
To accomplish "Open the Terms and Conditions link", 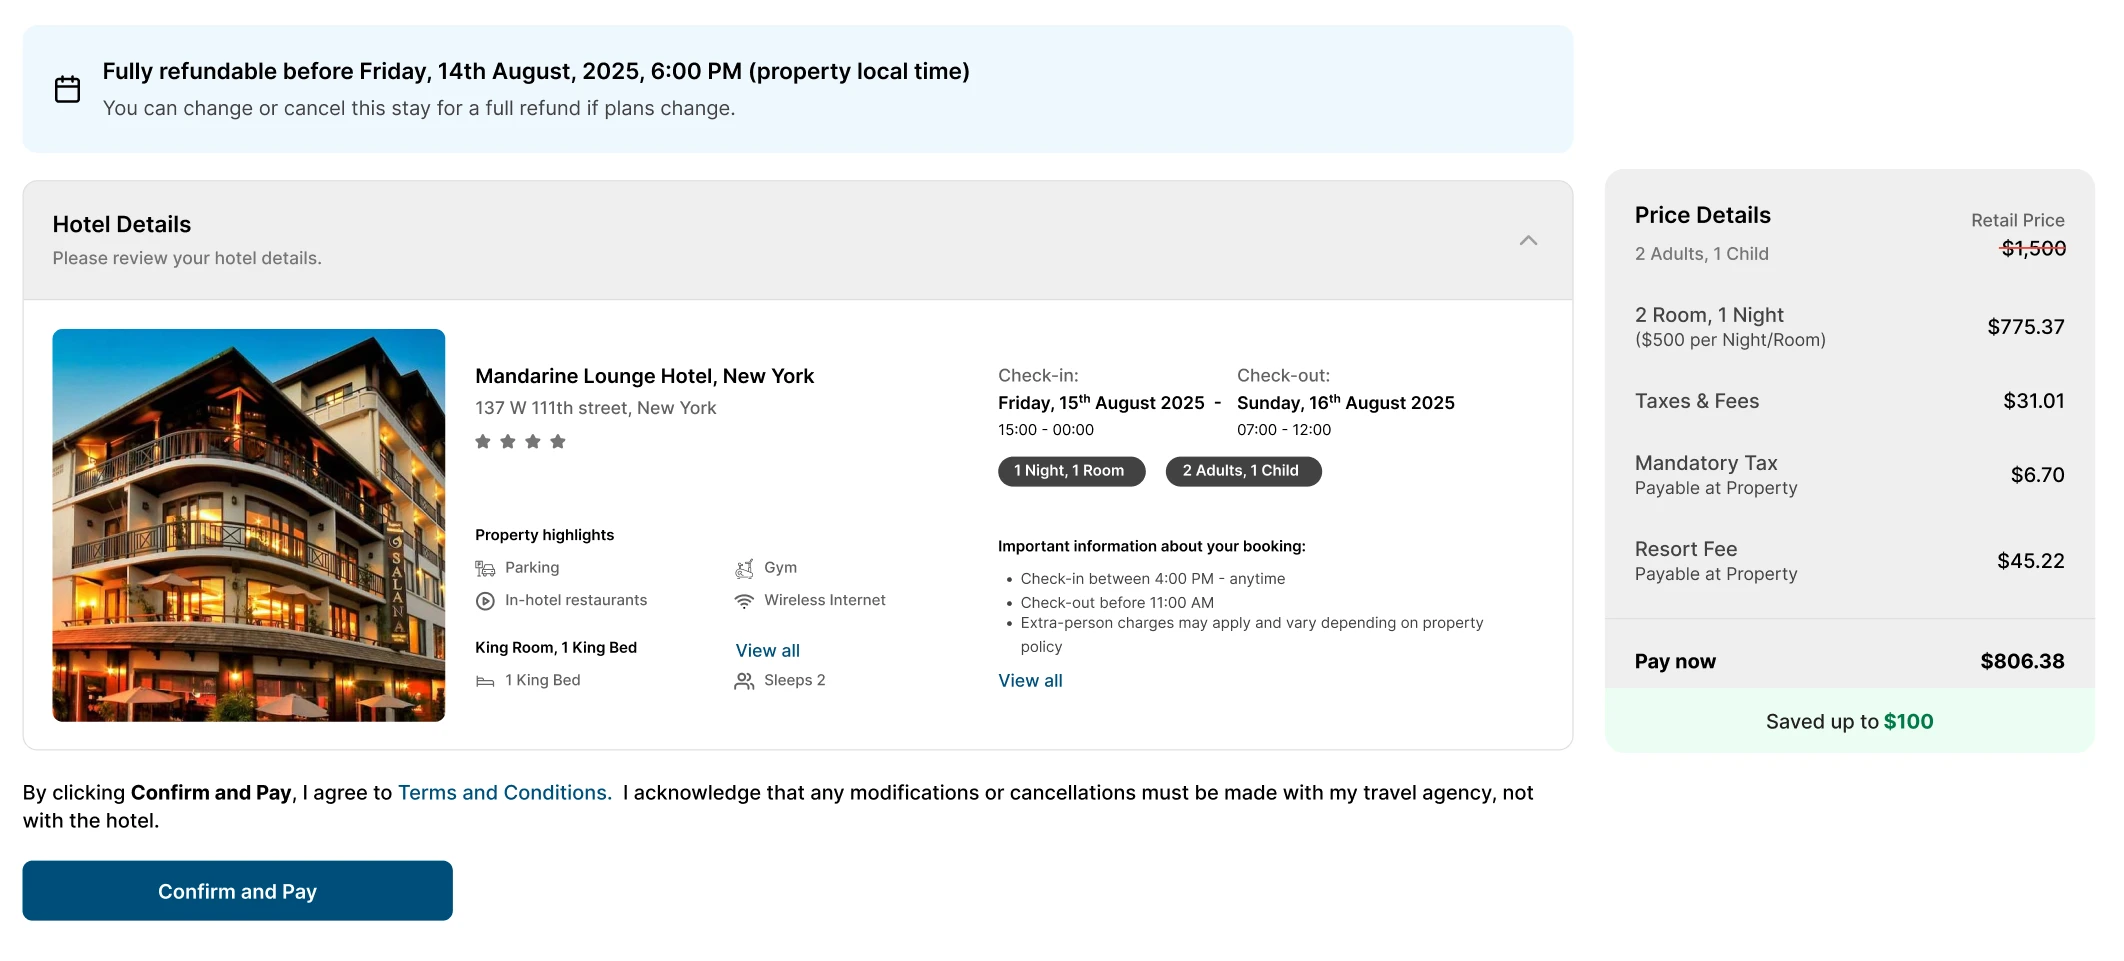I will (505, 793).
